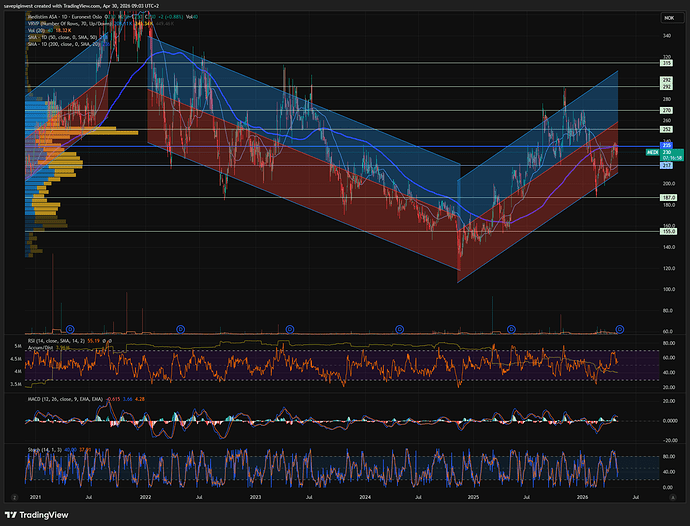Select the RSI (14, close, SMA) legend
The image size is (690, 526).
[x=56, y=341]
